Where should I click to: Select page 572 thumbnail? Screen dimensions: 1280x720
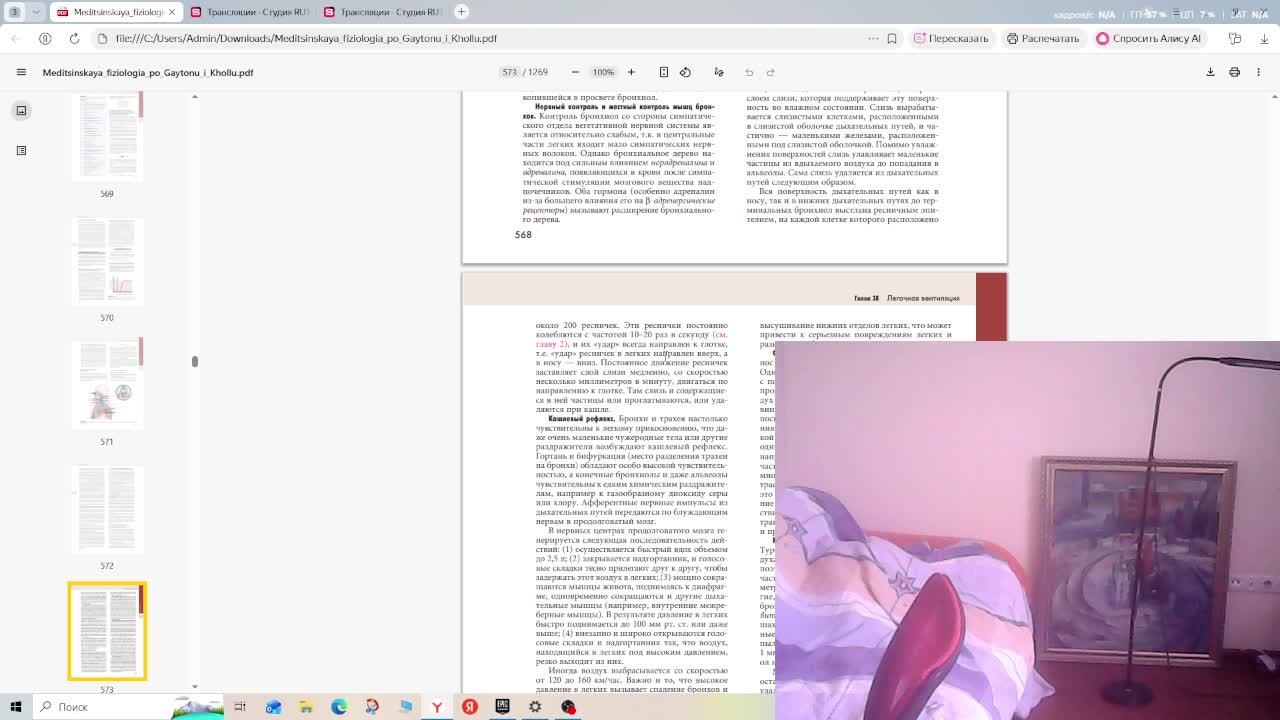(x=107, y=510)
